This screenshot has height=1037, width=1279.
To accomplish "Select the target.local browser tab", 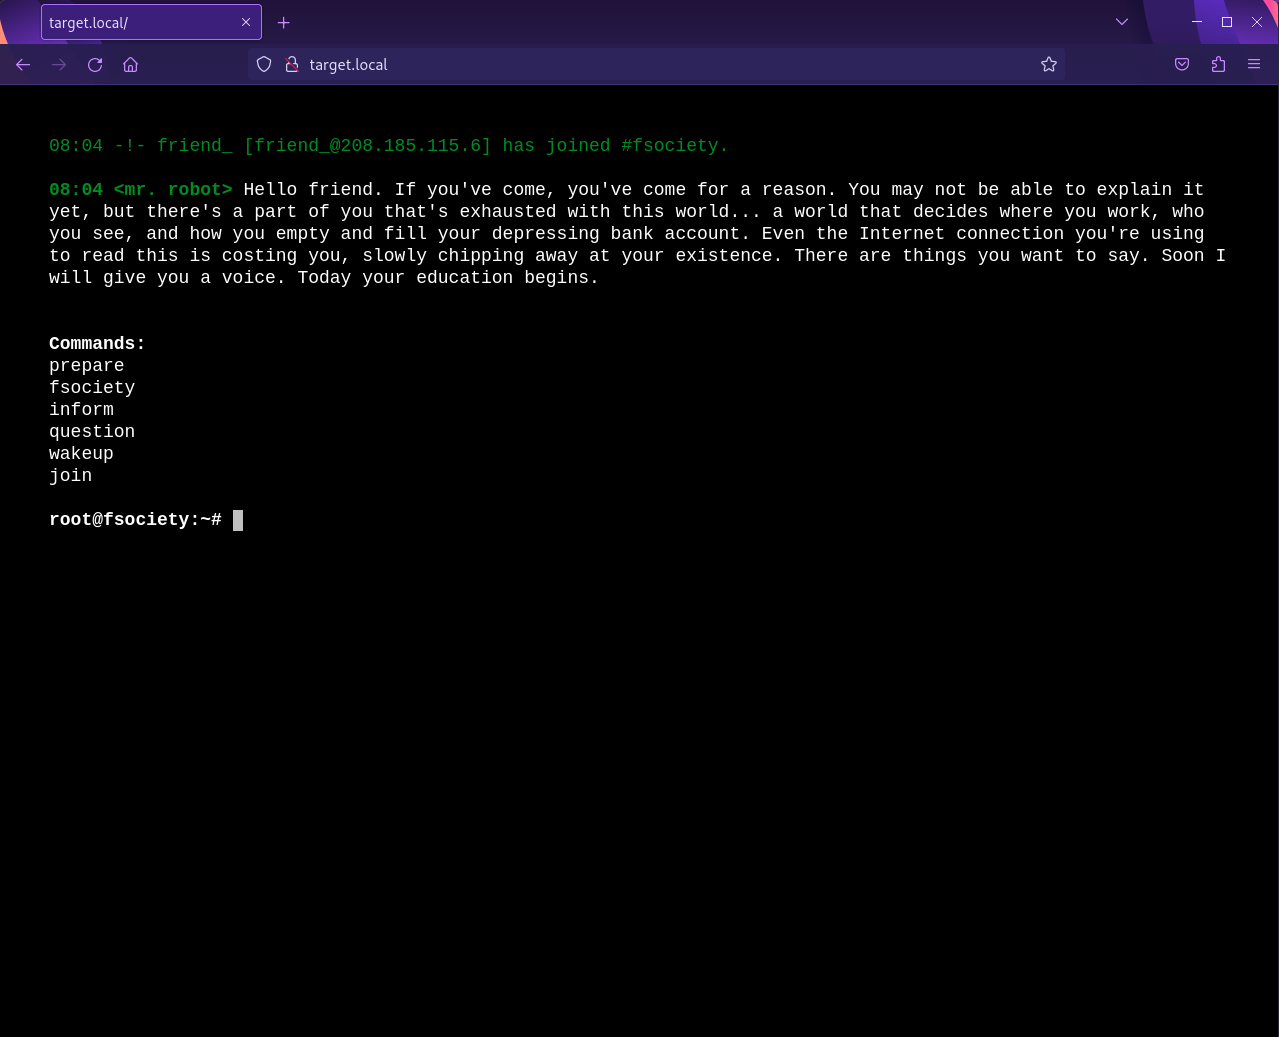I will tap(130, 22).
